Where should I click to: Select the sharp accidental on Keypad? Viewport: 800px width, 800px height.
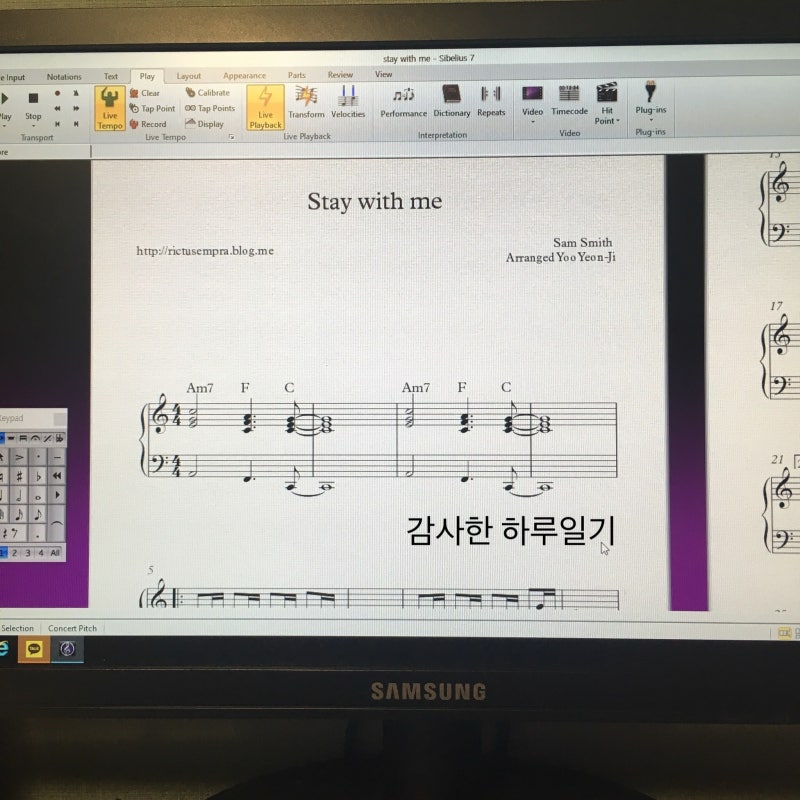[x=19, y=476]
